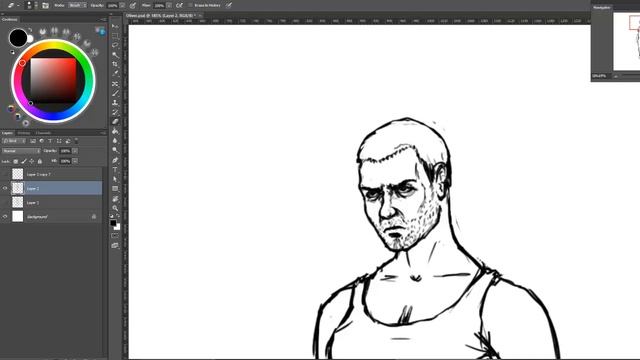Select the Coolorus panel tab
The image size is (640, 360).
pos(10,19)
